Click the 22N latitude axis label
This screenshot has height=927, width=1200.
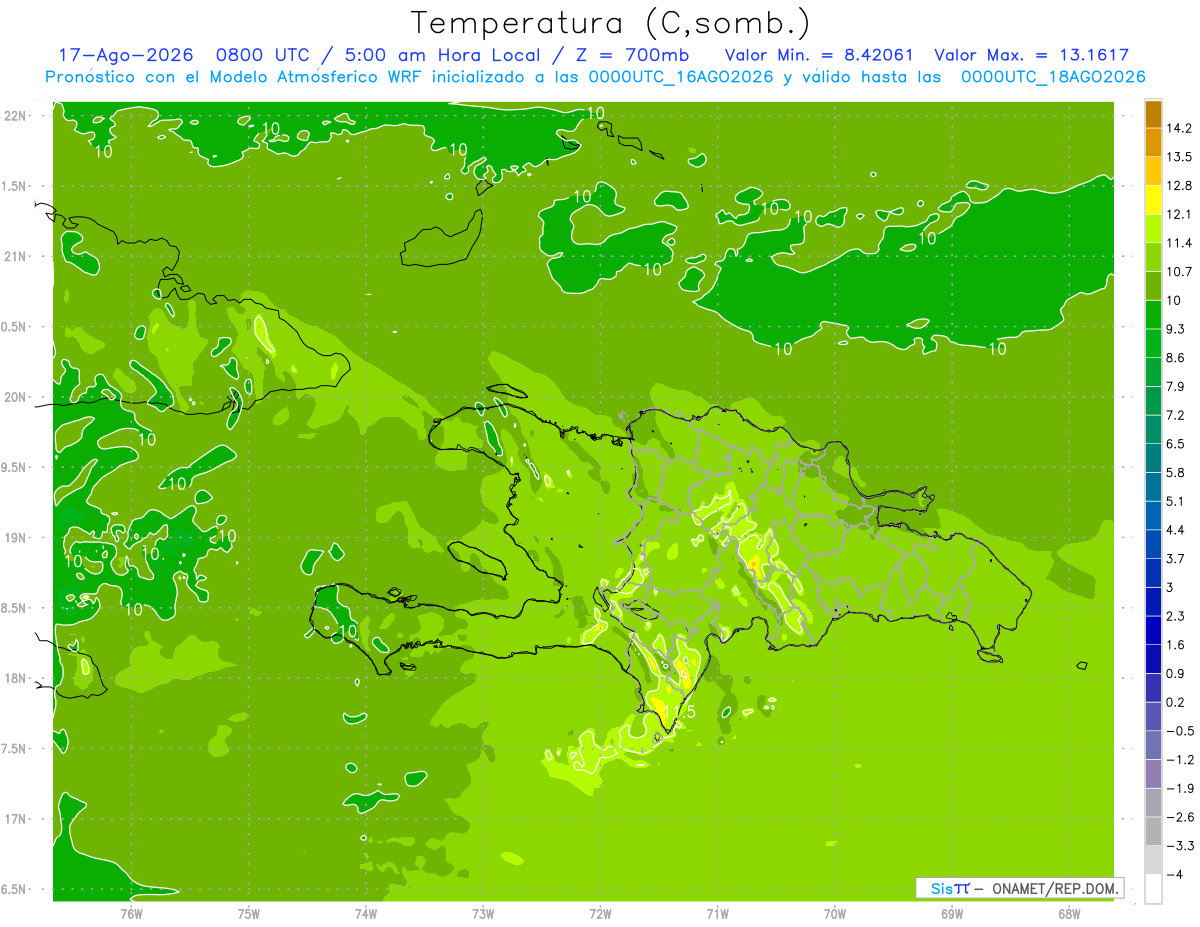coord(15,116)
